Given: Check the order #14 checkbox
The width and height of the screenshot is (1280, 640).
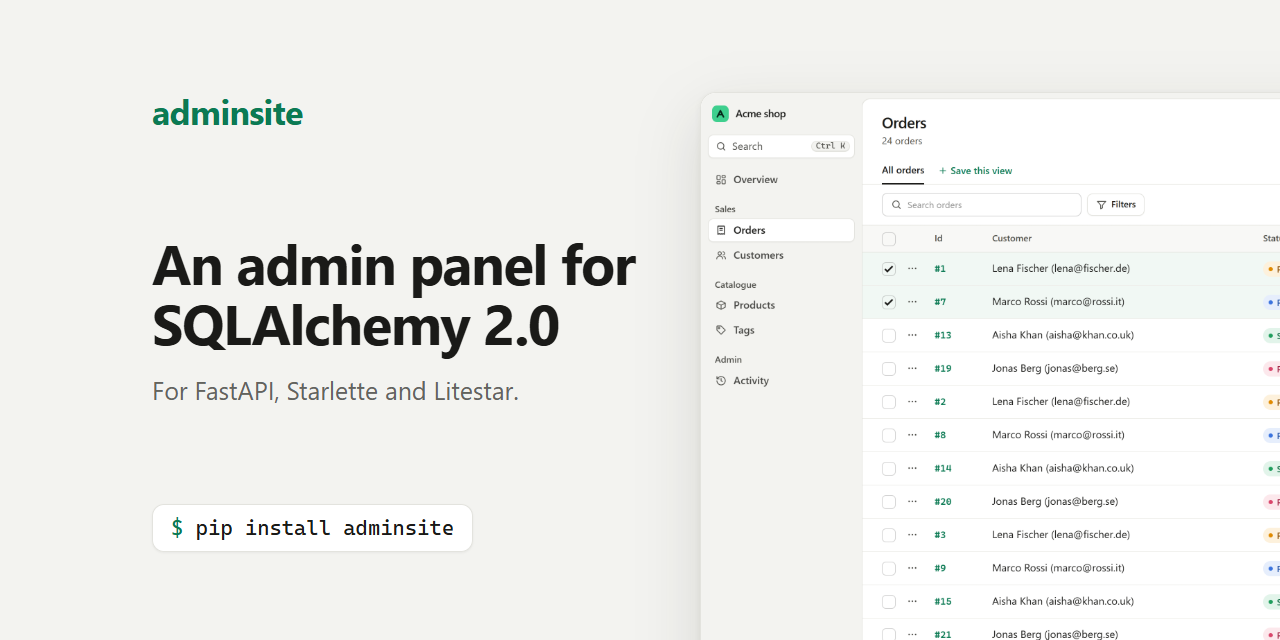Looking at the screenshot, I should pos(889,468).
